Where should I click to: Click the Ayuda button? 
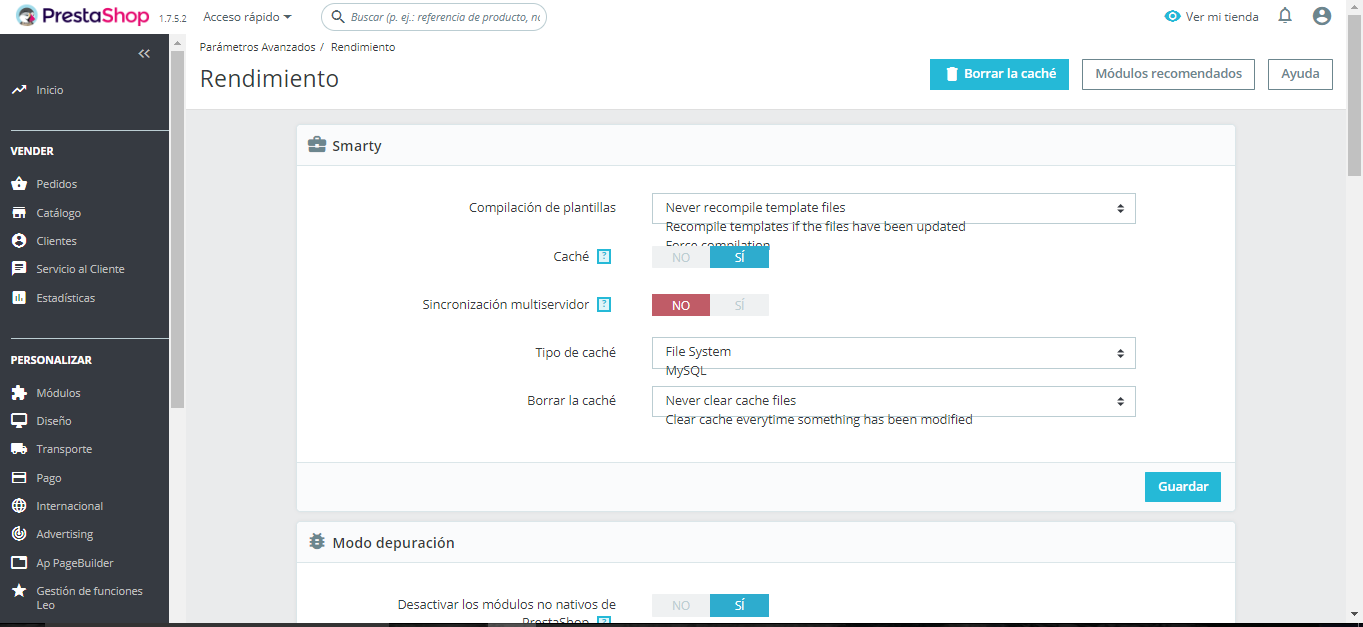(x=1300, y=74)
